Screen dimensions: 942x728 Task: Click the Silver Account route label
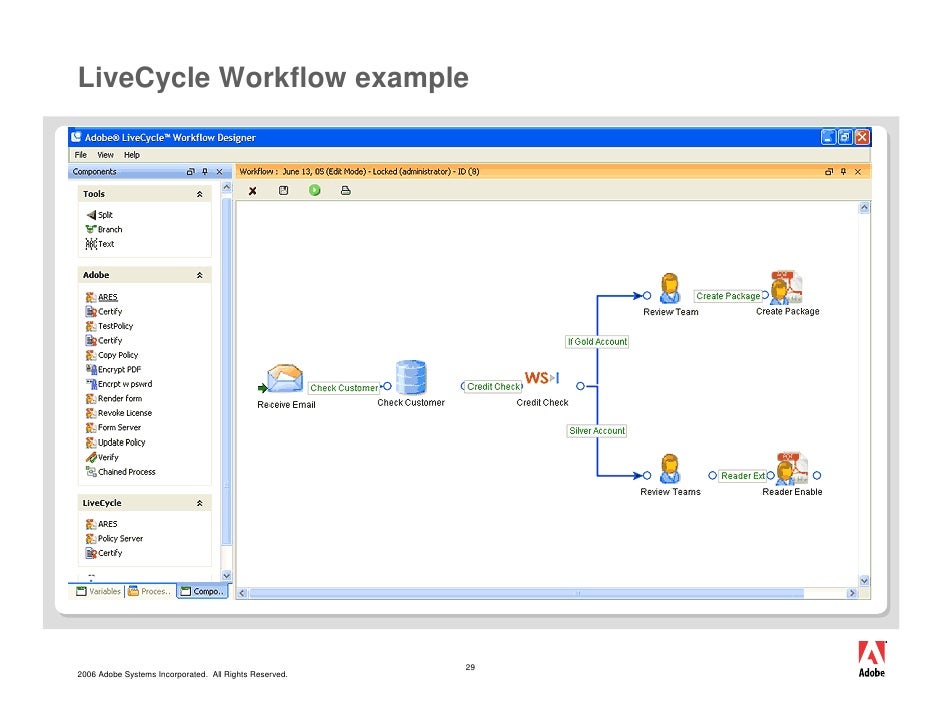597,431
